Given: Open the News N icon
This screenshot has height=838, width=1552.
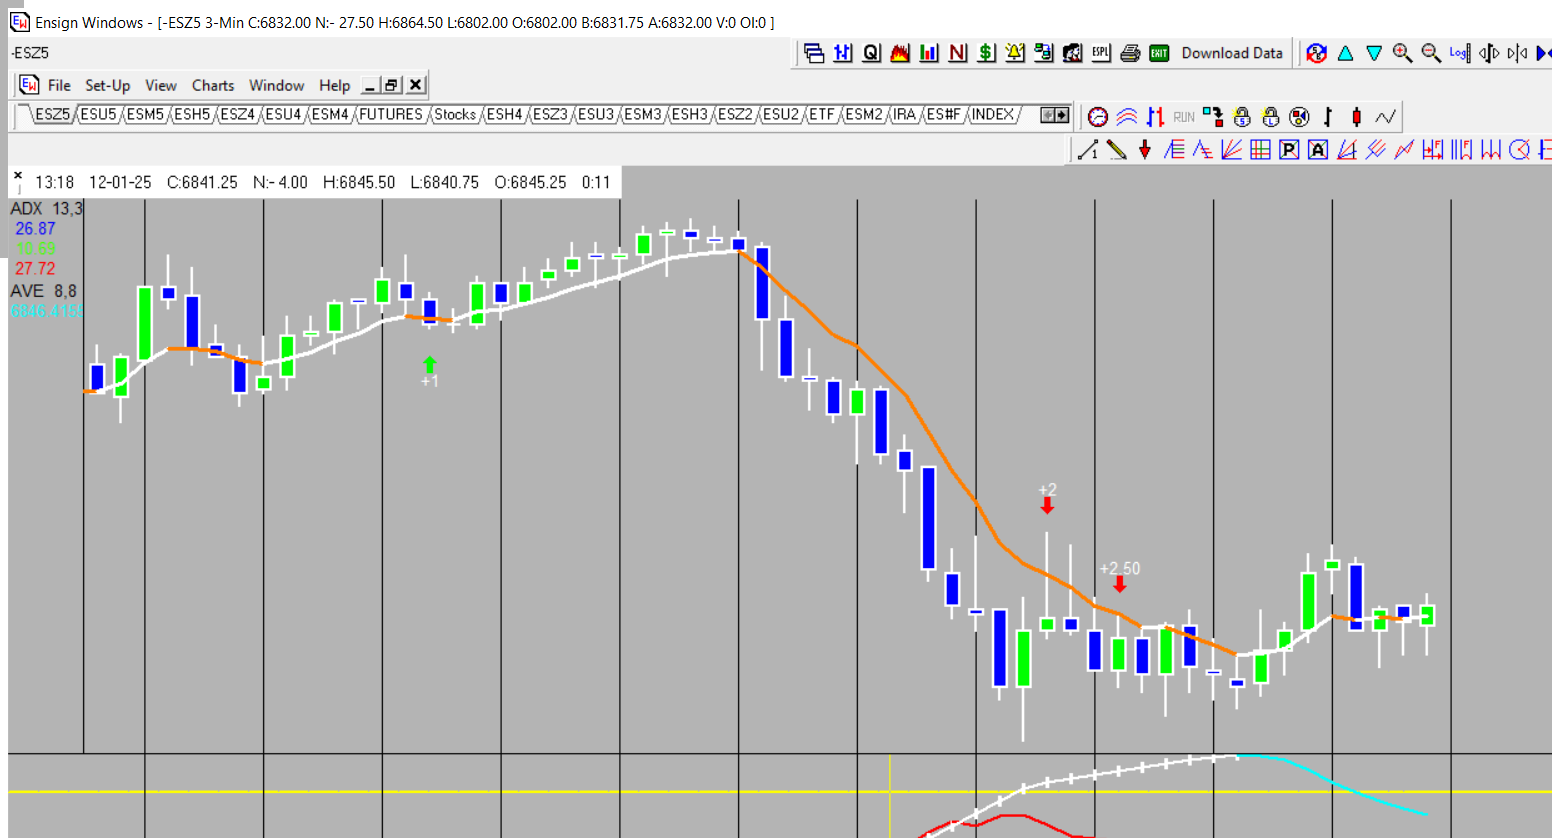Looking at the screenshot, I should coord(958,53).
